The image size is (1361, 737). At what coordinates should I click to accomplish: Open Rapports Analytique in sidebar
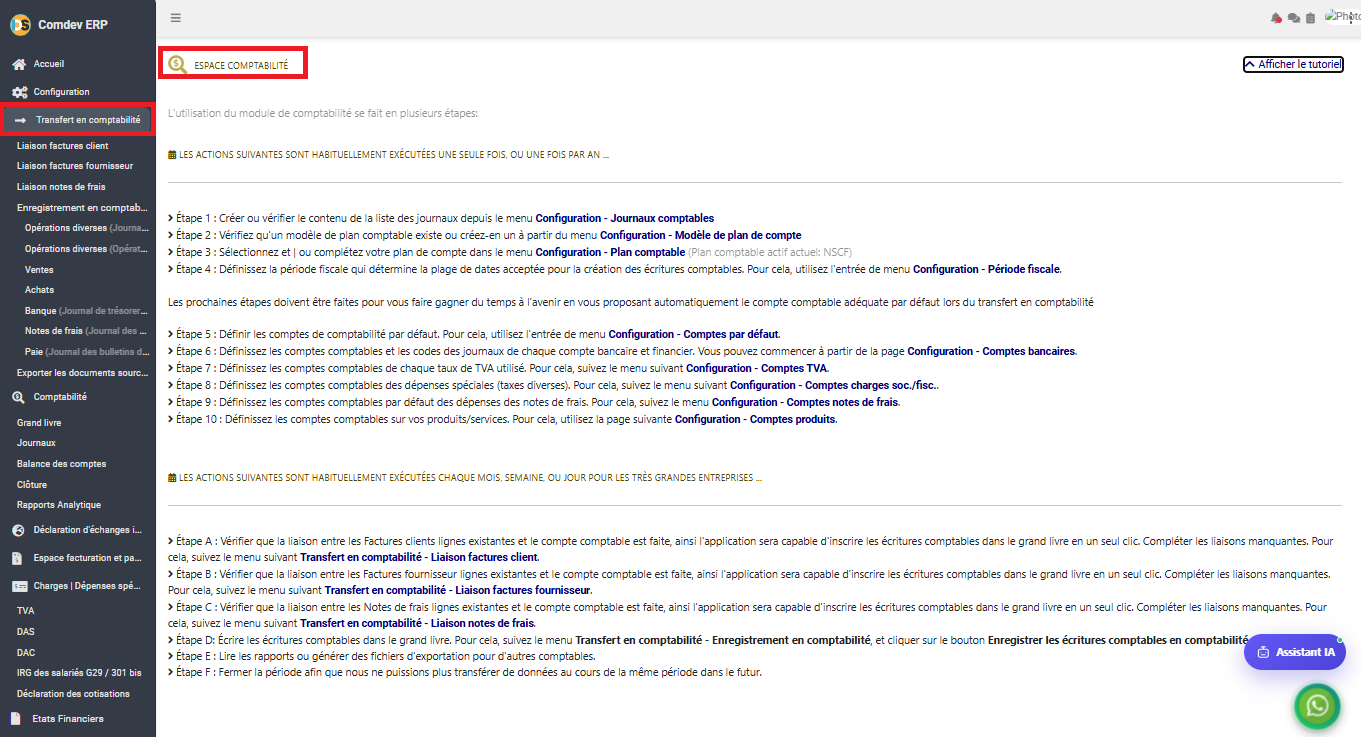tap(59, 505)
